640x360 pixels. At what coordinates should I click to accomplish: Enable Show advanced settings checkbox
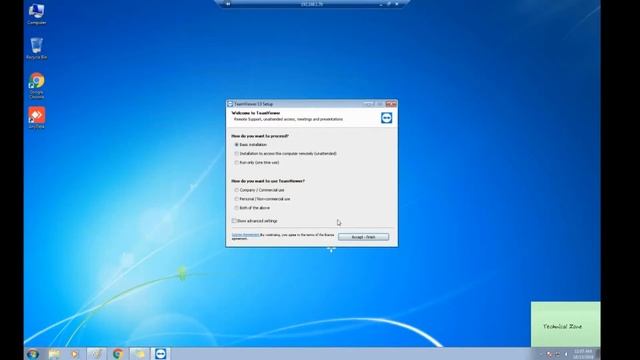click(234, 221)
